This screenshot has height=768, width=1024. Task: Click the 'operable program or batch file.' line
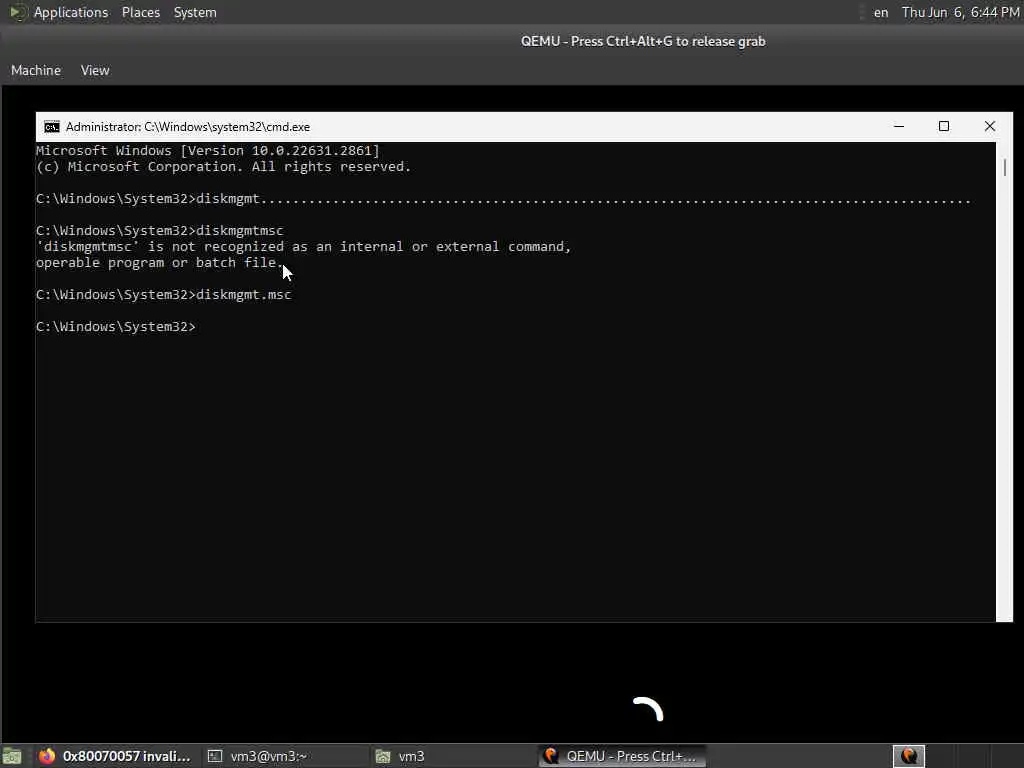(160, 263)
